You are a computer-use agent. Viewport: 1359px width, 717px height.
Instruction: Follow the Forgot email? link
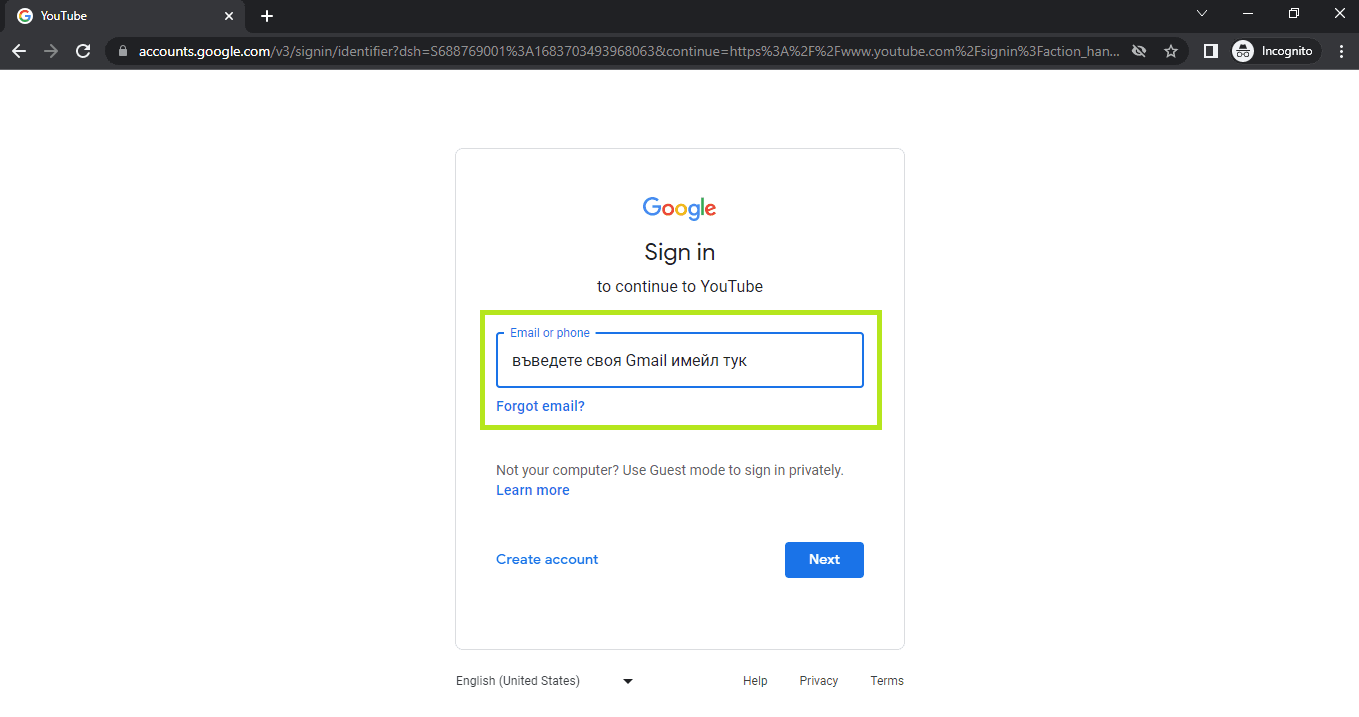point(540,406)
